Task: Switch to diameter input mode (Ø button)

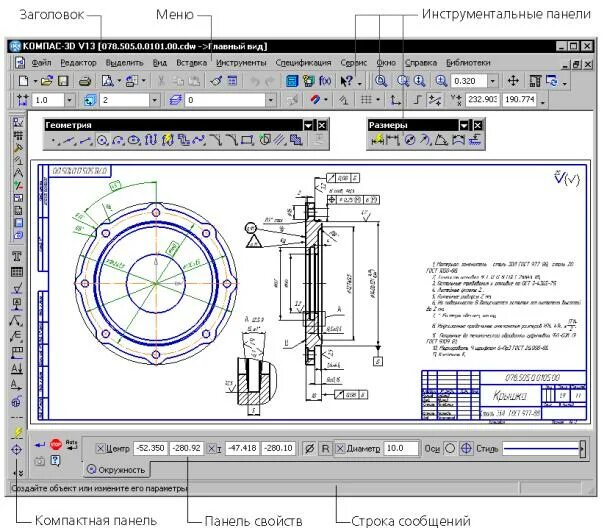Action: coord(309,448)
